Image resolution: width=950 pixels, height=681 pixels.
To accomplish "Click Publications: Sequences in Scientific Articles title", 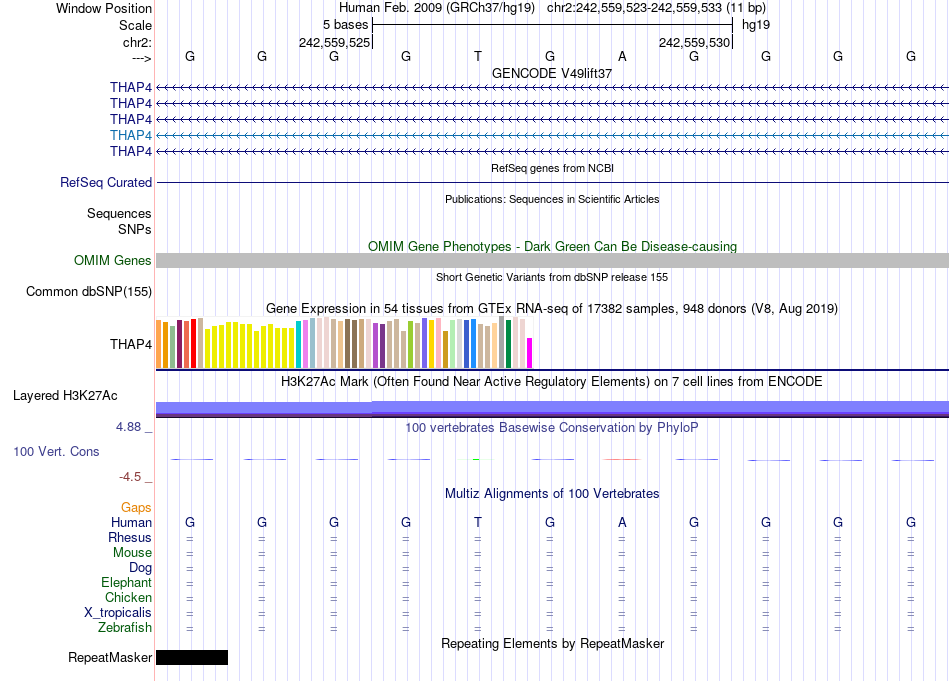I will (552, 199).
